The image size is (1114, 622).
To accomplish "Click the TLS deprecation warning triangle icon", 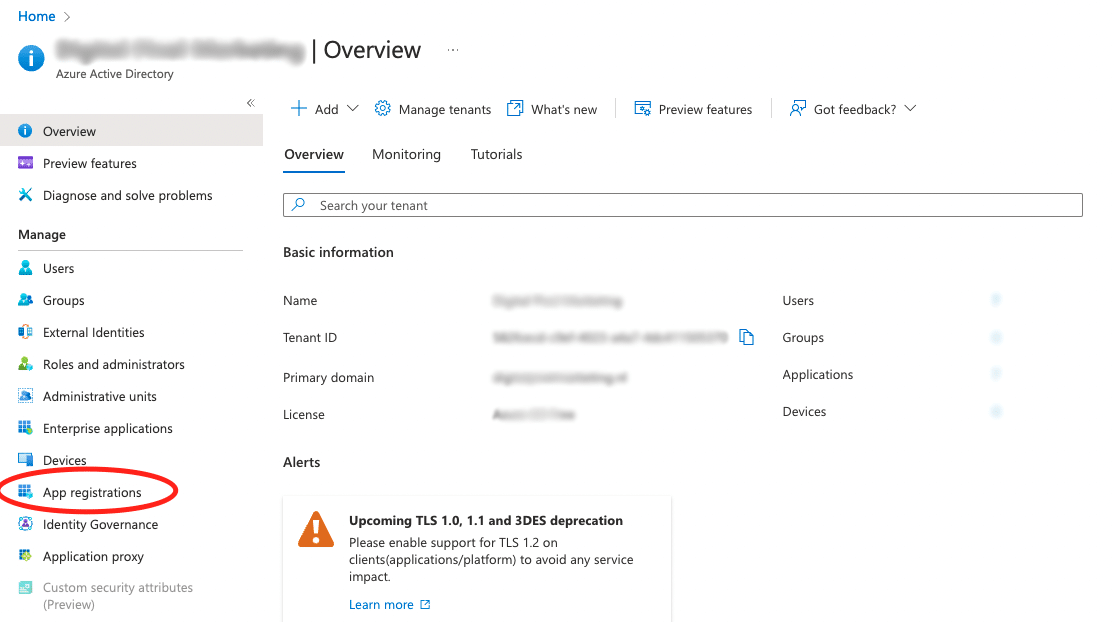I will (315, 530).
